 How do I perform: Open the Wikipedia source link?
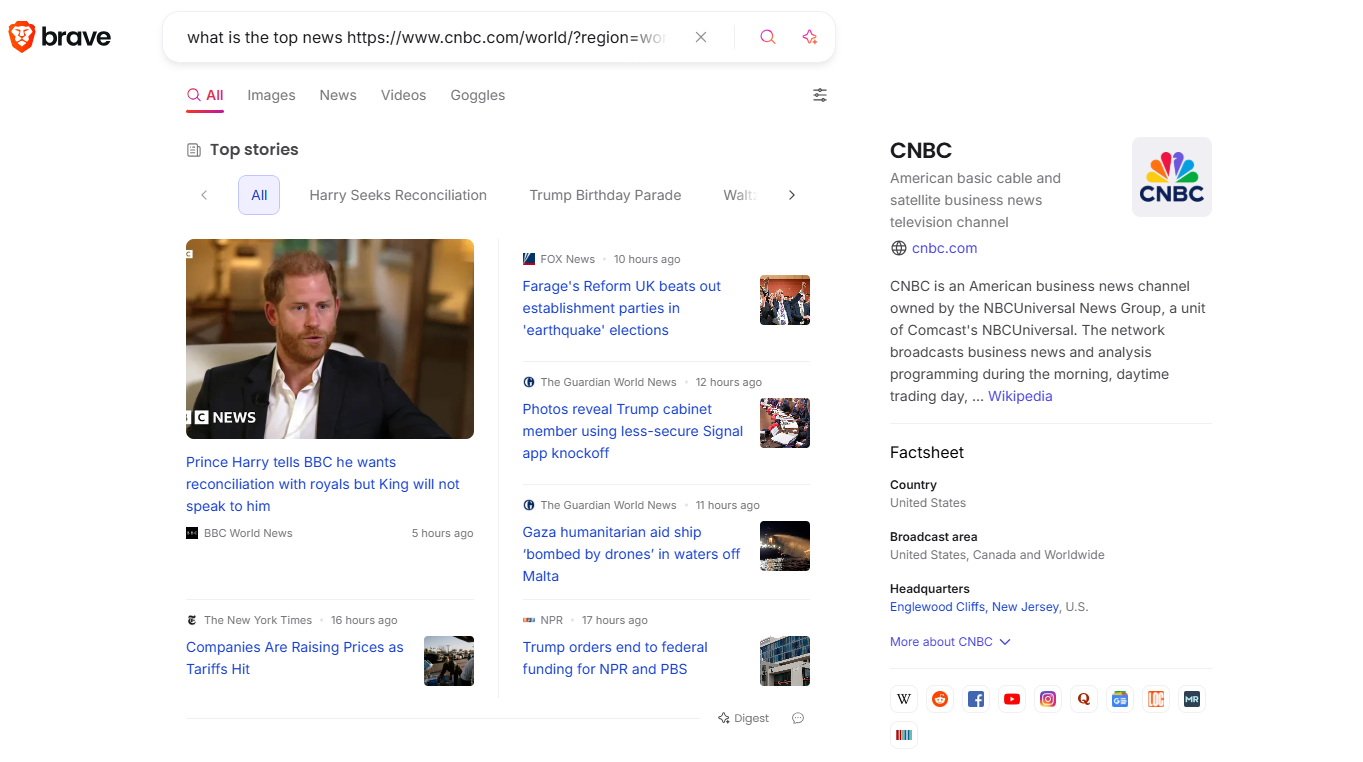[1020, 396]
